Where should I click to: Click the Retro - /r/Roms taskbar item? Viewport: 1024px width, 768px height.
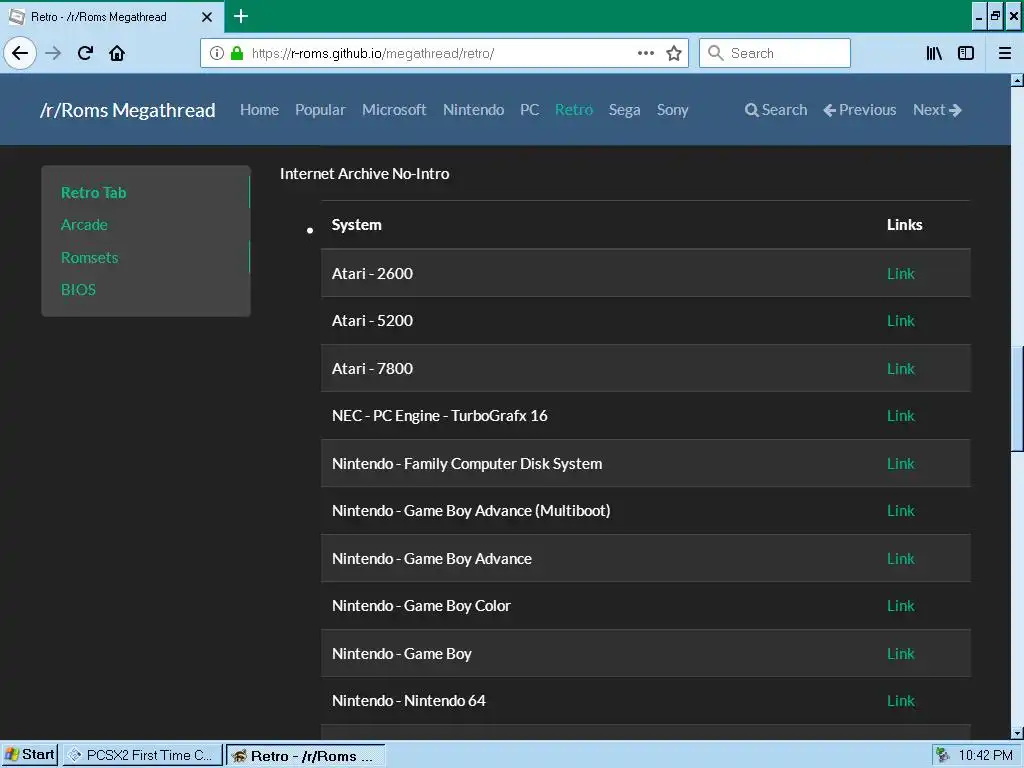[x=305, y=756]
